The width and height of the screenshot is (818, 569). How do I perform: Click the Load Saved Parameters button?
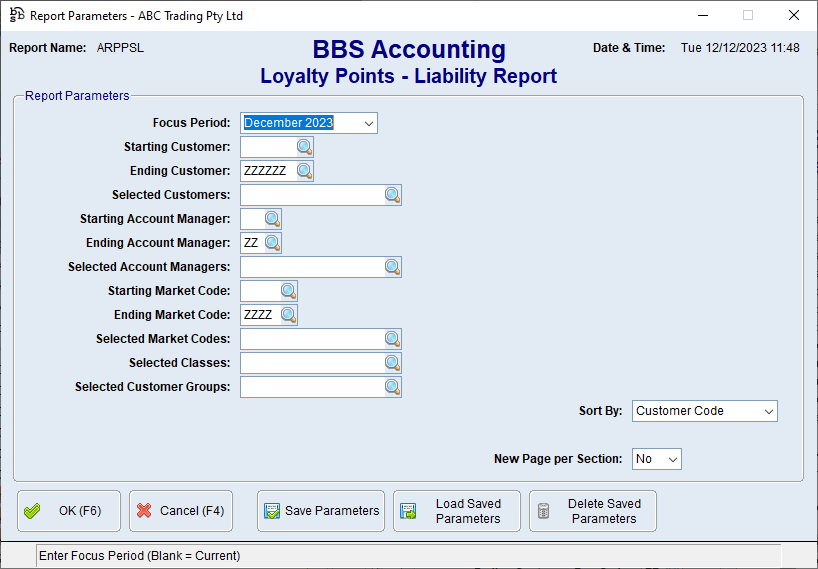tap(457, 511)
